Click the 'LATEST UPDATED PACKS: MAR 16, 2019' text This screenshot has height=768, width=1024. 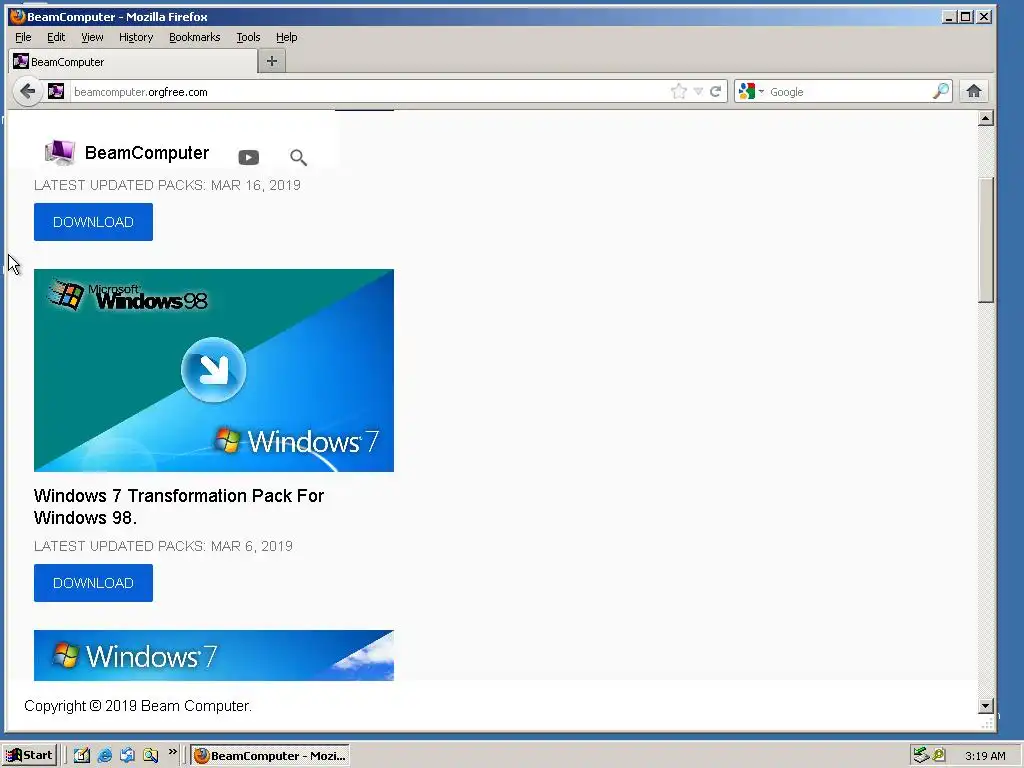point(167,185)
